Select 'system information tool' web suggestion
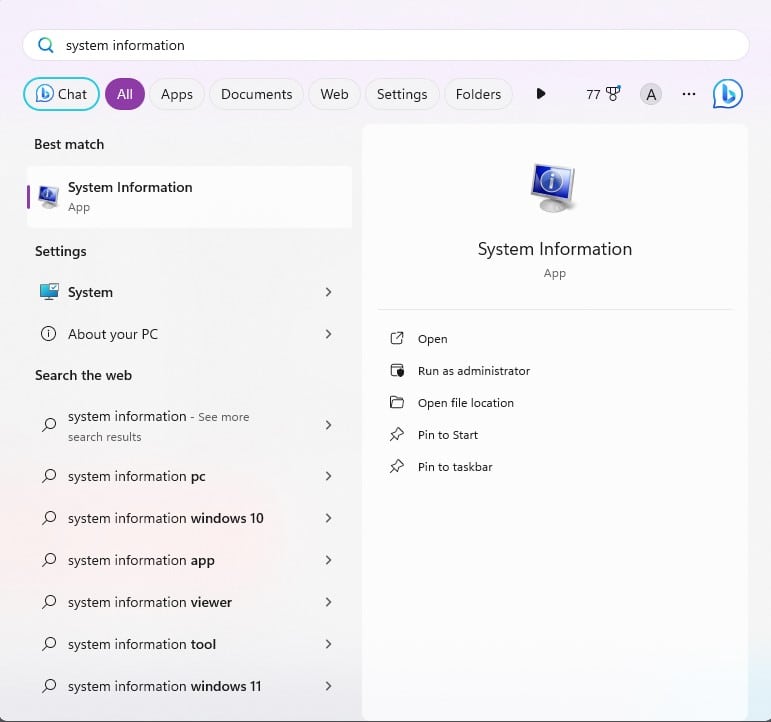771x722 pixels. pyautogui.click(x=190, y=644)
